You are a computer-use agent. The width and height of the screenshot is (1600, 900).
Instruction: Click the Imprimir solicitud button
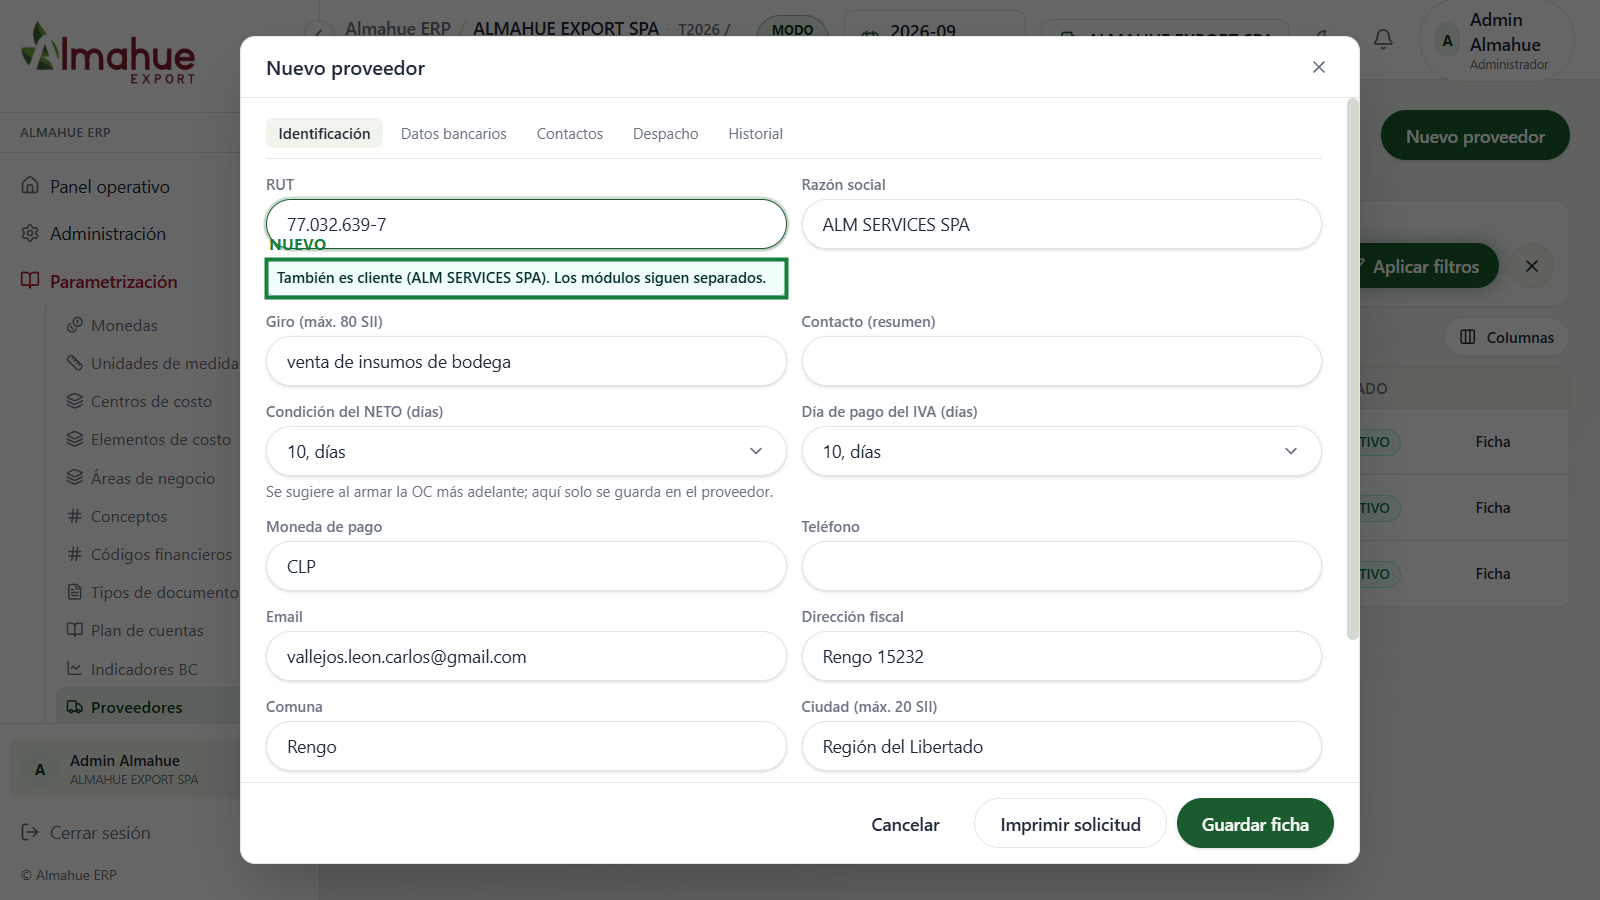(x=1070, y=824)
